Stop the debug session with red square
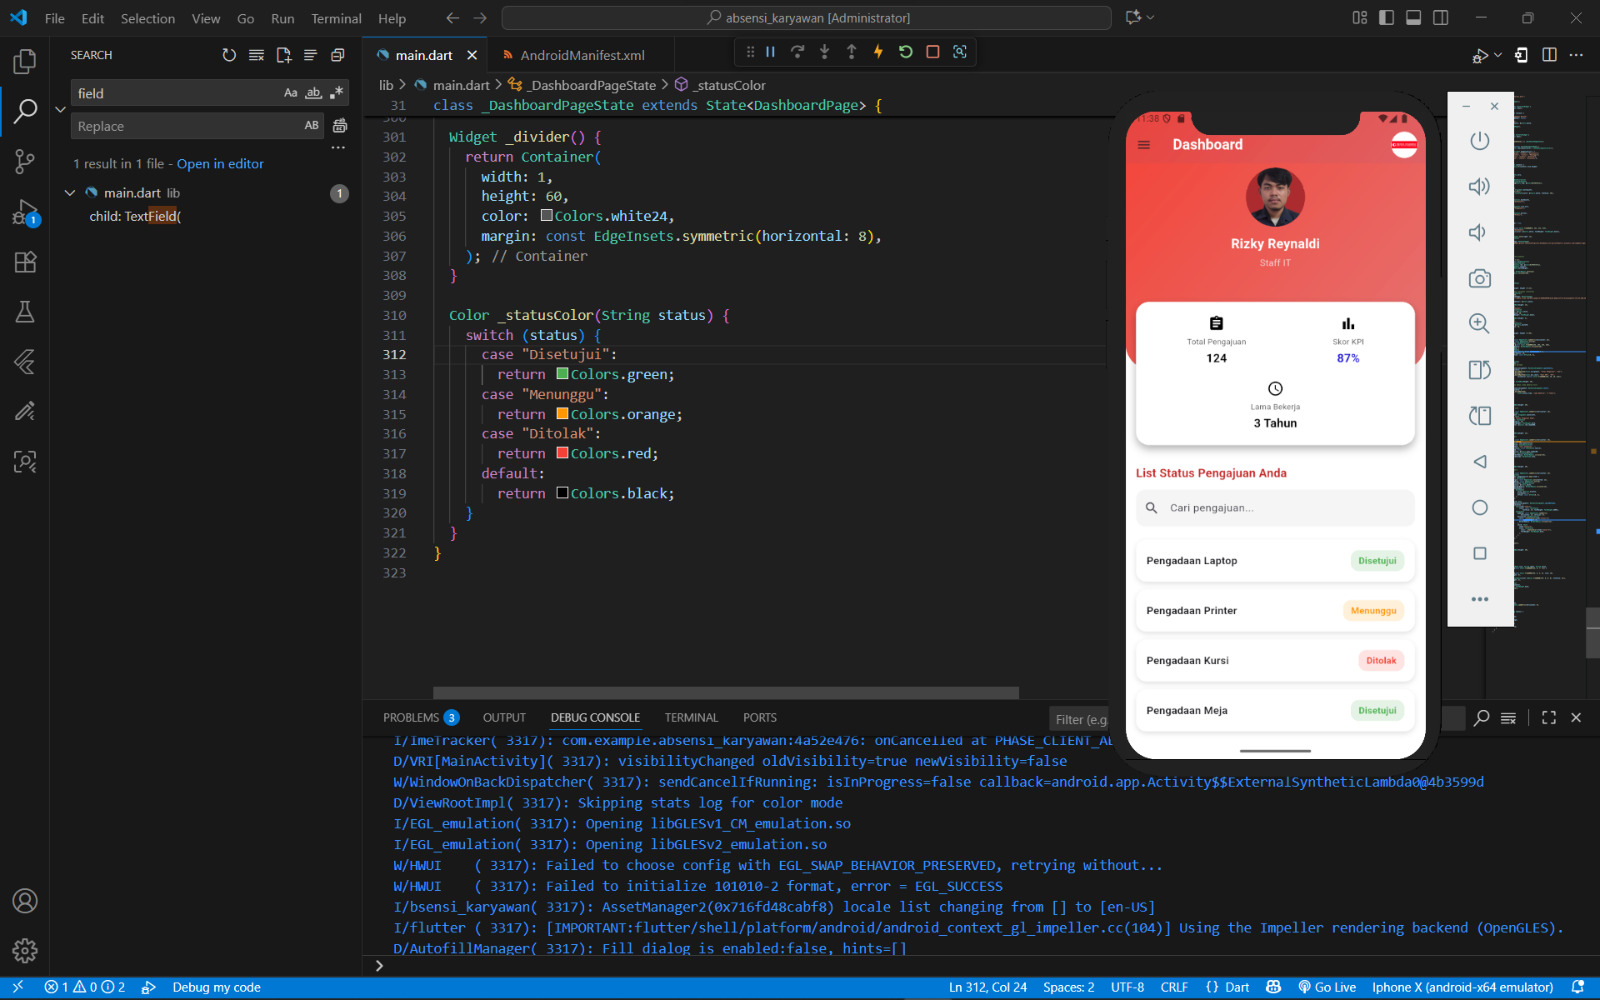This screenshot has width=1600, height=1000. [932, 52]
